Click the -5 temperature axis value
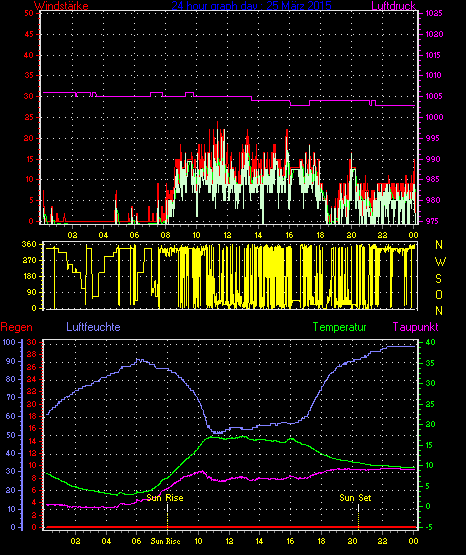The height and width of the screenshot is (555, 466). pos(428,527)
